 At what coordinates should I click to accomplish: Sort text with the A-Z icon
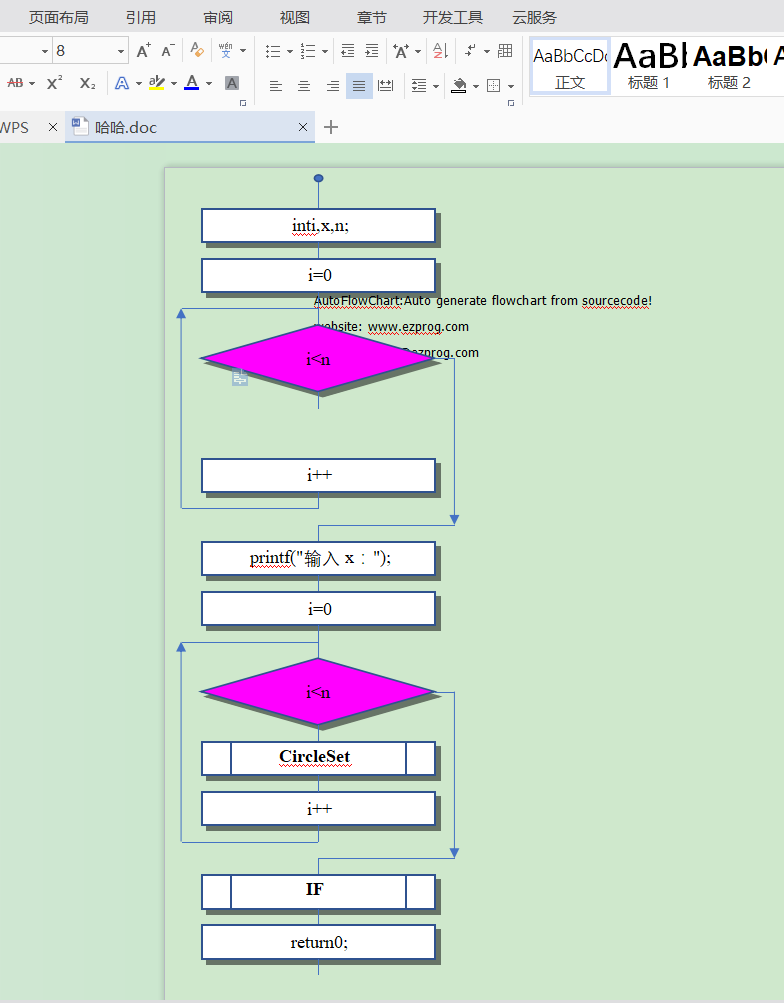point(440,51)
